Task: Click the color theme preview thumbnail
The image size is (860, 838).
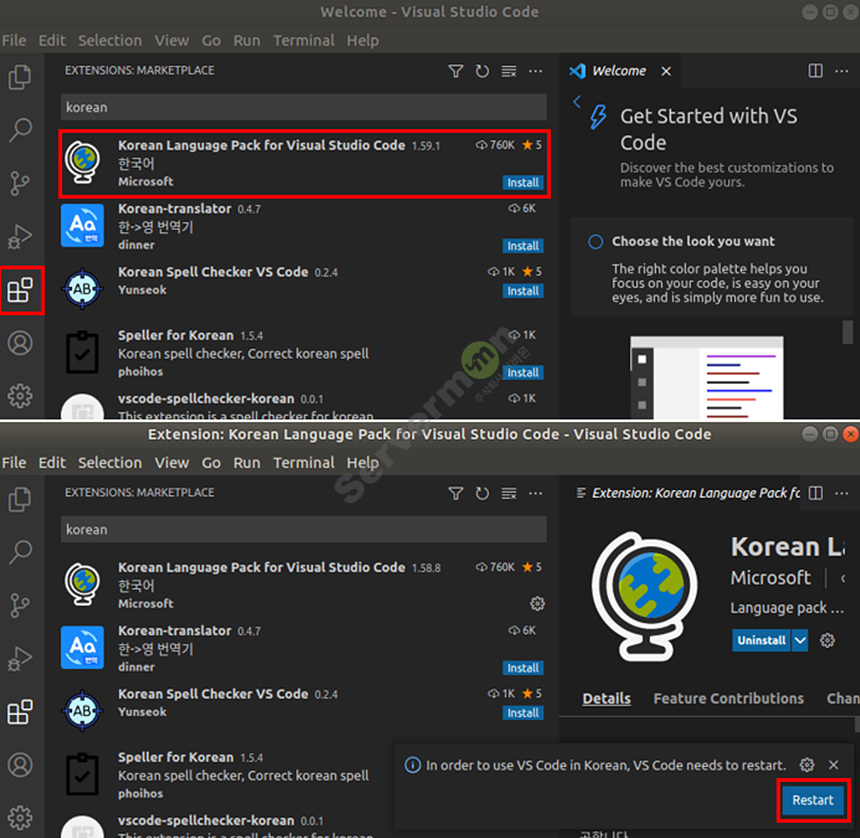Action: (706, 378)
